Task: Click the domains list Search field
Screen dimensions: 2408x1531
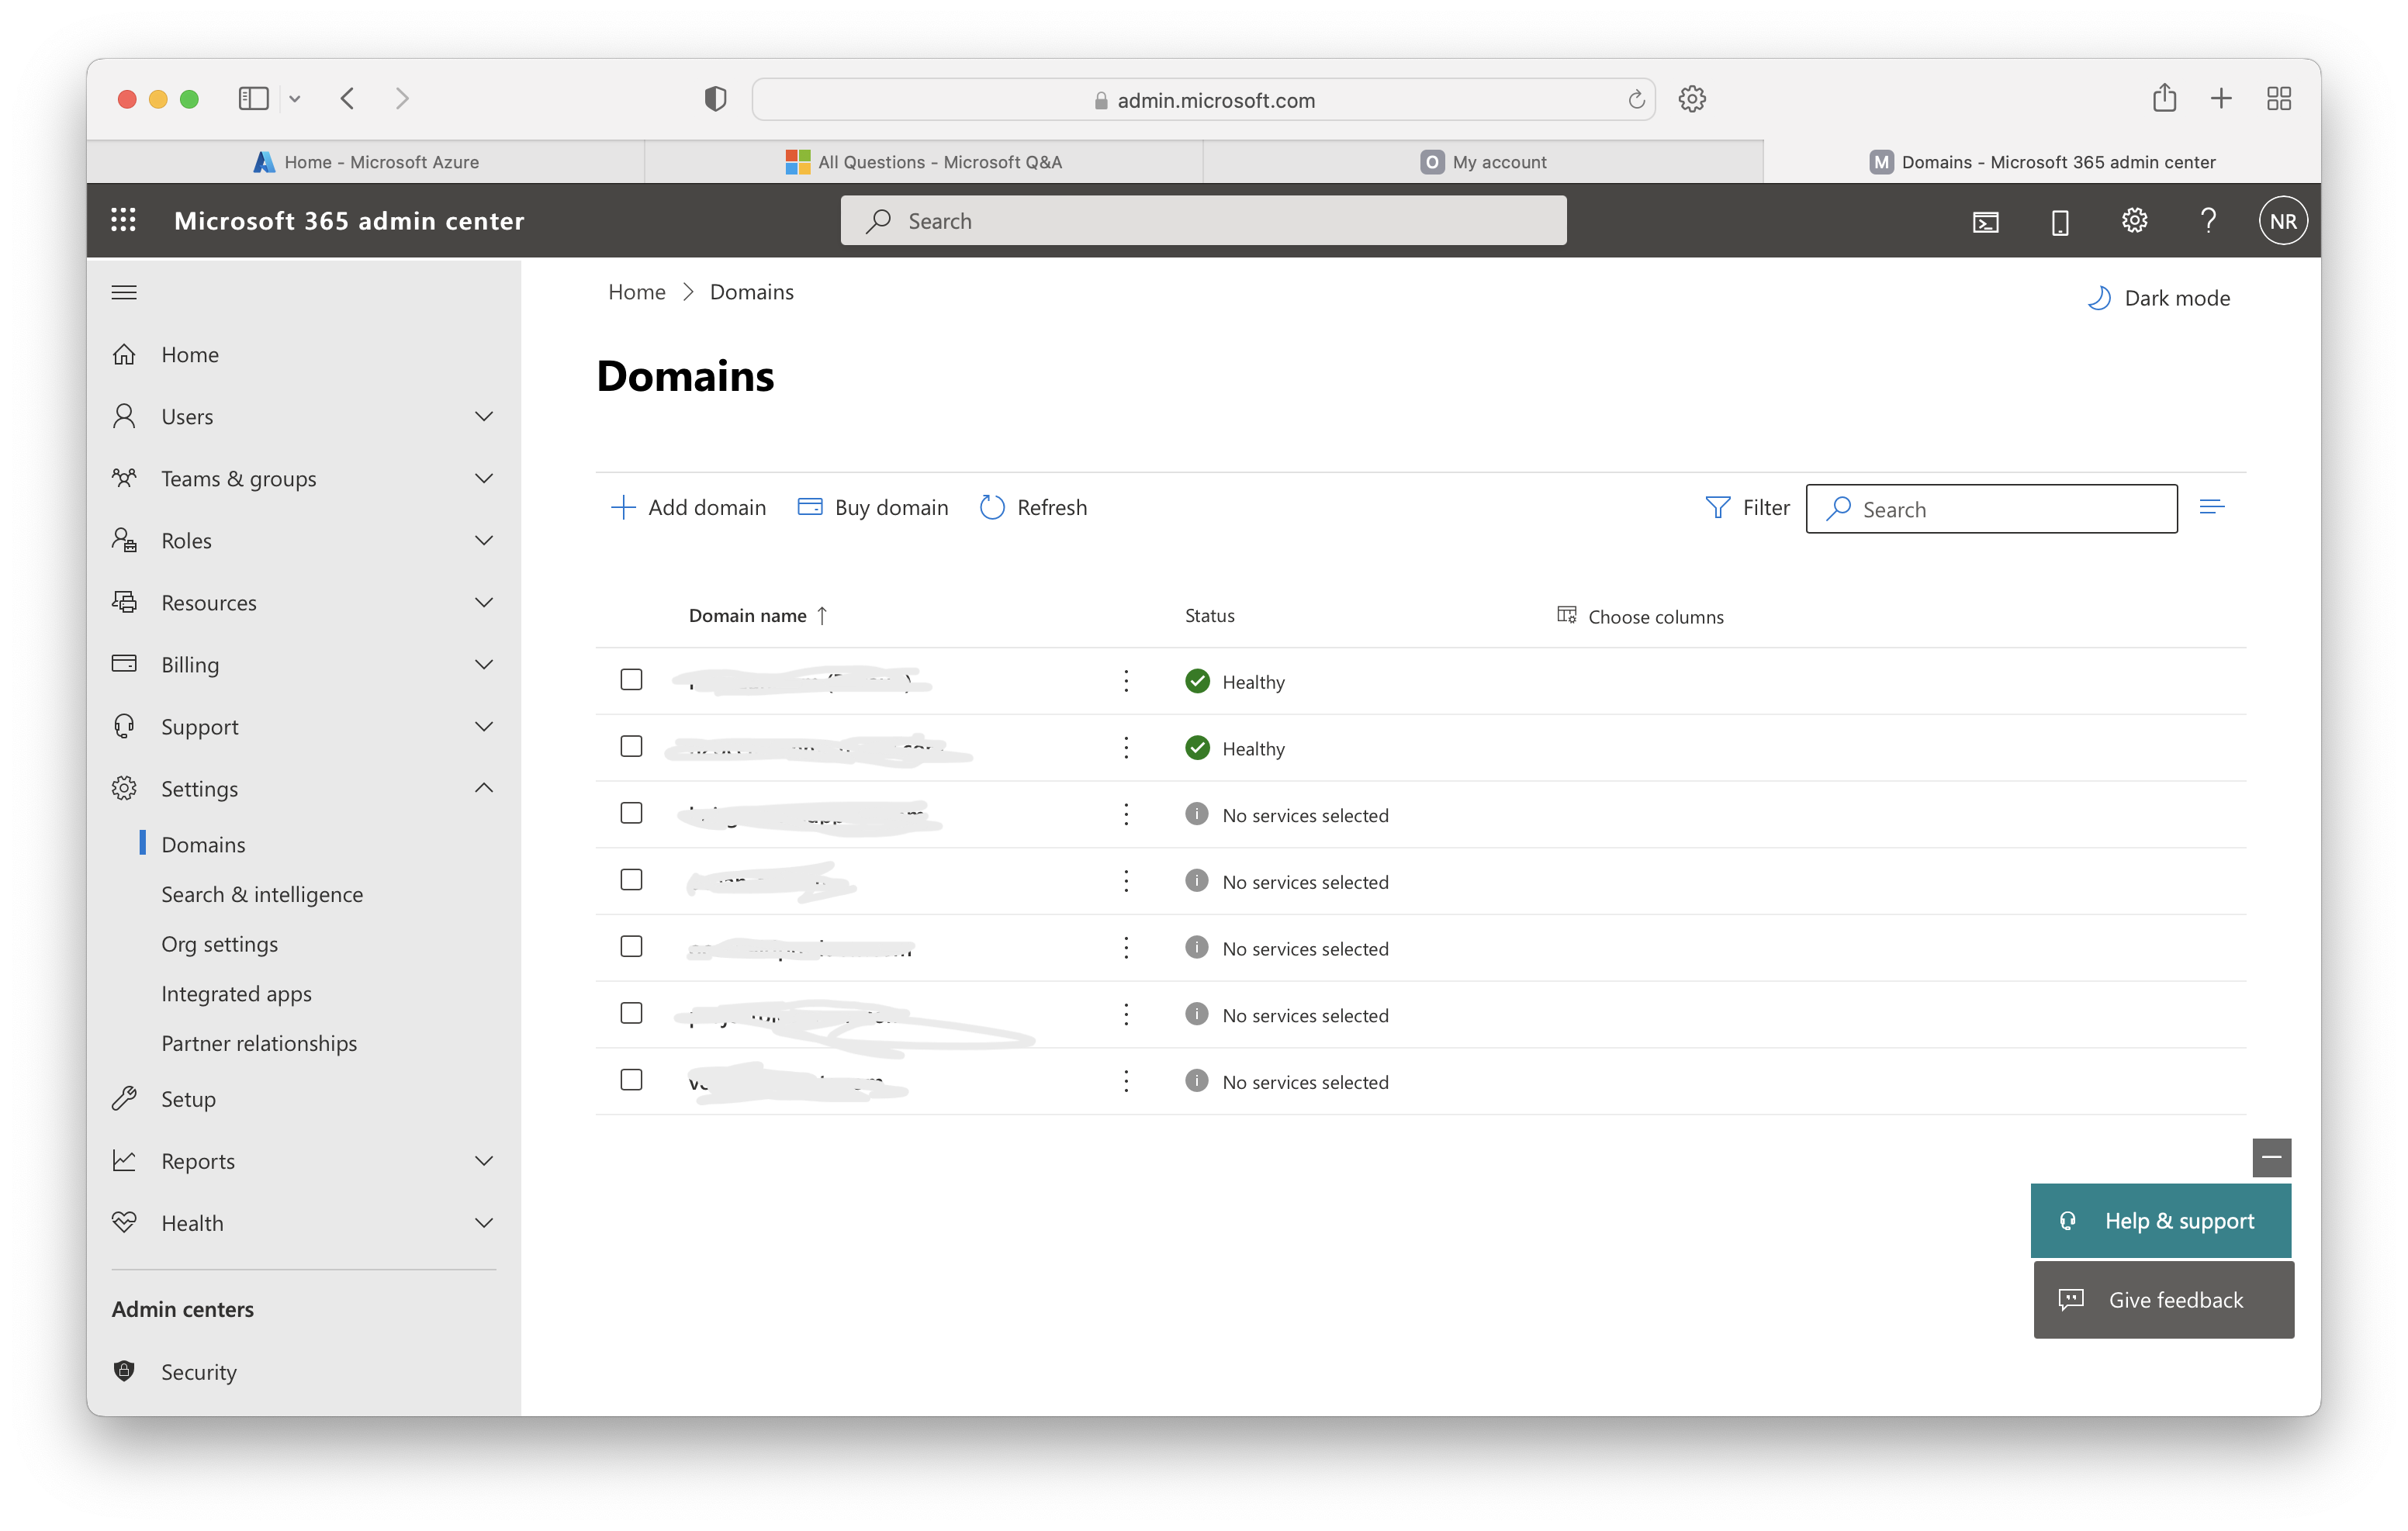Action: (x=1991, y=509)
